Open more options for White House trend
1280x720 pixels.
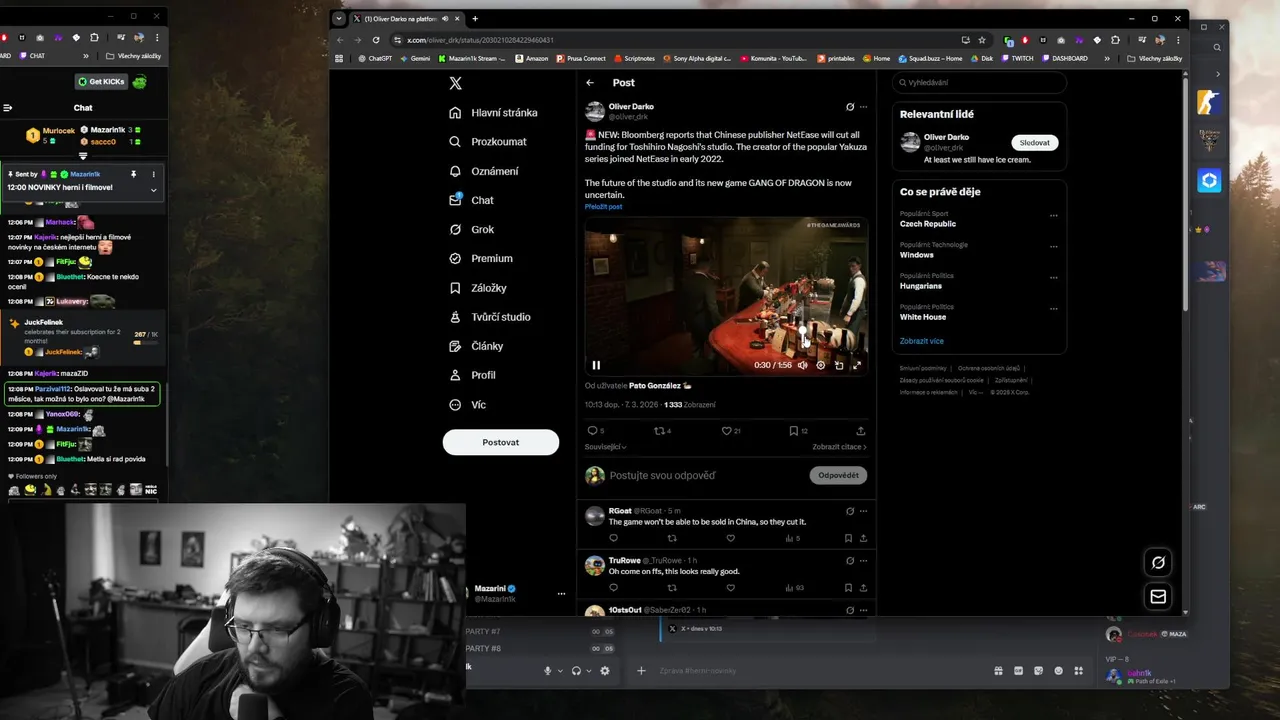coord(1053,309)
